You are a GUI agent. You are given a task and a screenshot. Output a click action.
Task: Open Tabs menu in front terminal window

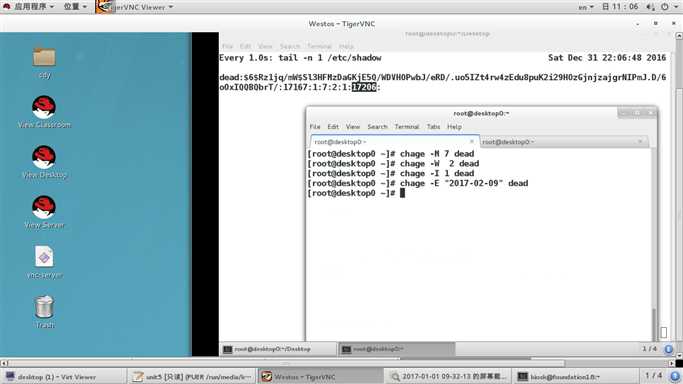433,127
